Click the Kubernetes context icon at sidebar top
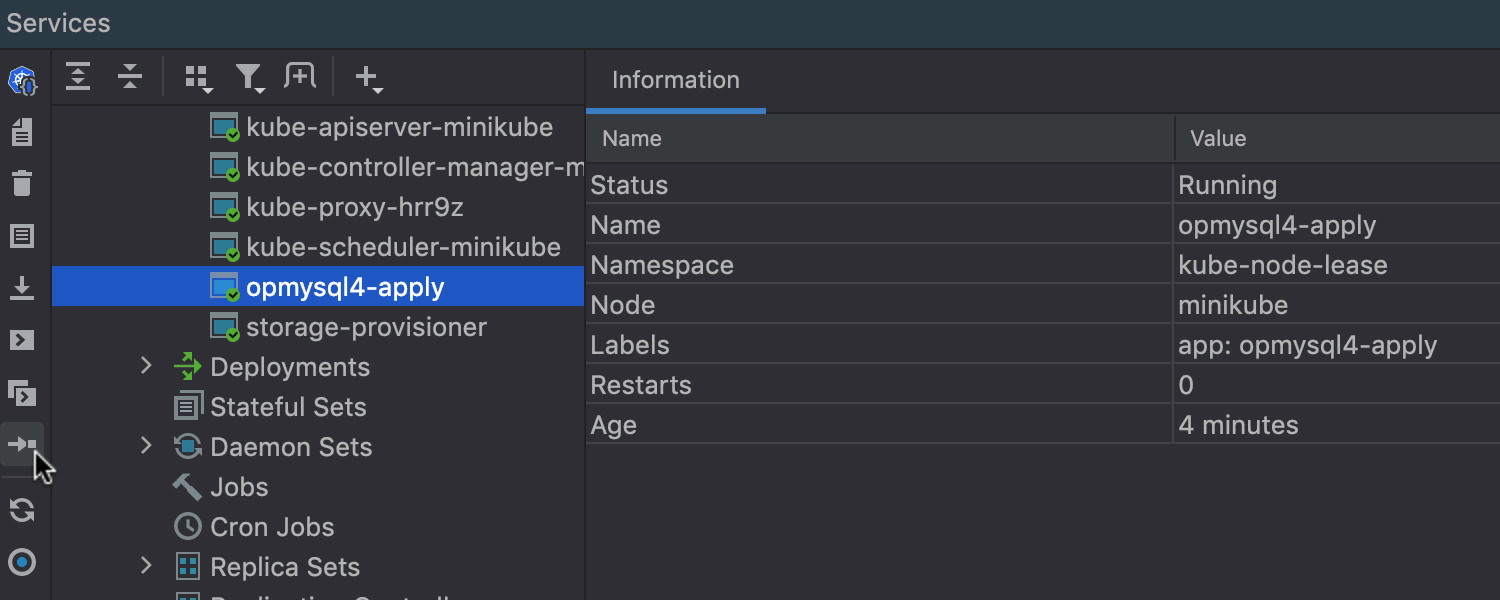Screen dimensions: 1500x600 point(22,81)
